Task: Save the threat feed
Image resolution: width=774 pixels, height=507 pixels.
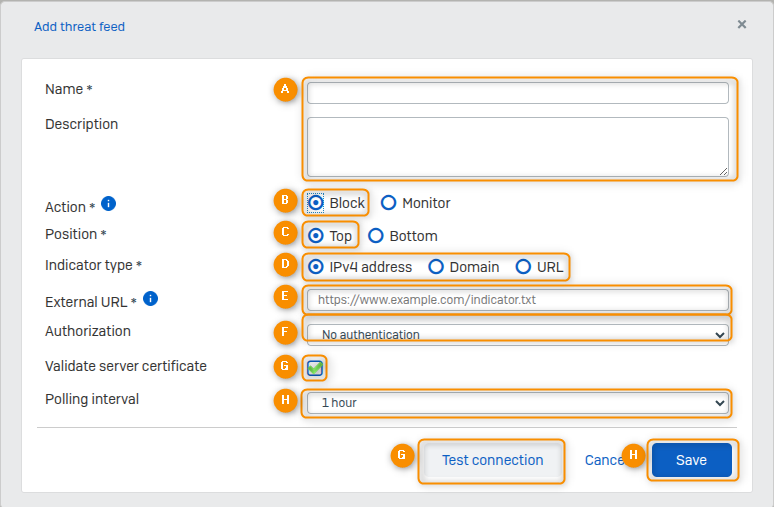Action: coord(691,460)
